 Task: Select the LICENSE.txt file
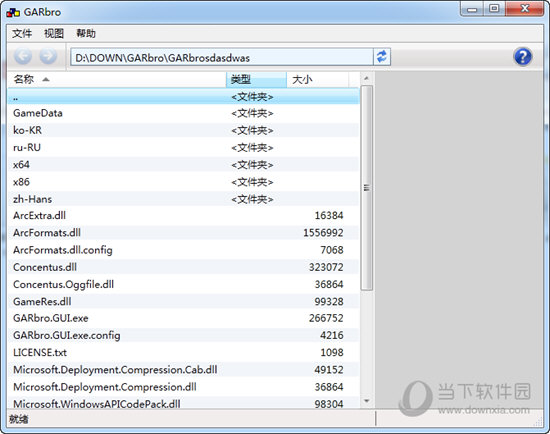click(x=183, y=353)
